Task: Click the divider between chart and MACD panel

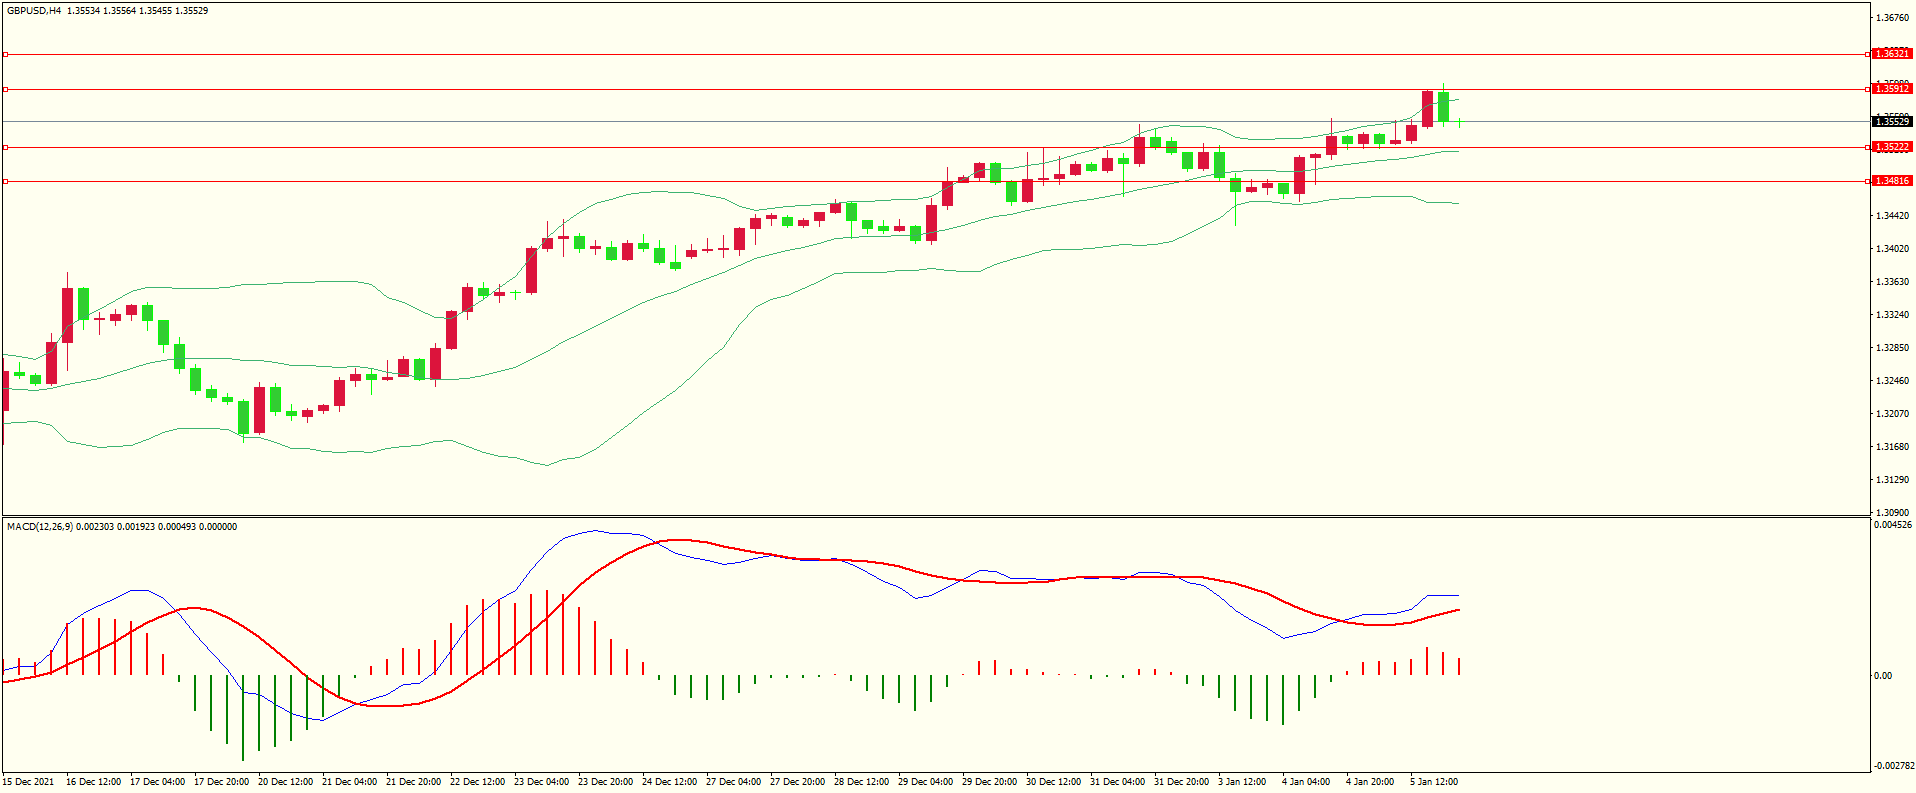Action: [x=935, y=517]
